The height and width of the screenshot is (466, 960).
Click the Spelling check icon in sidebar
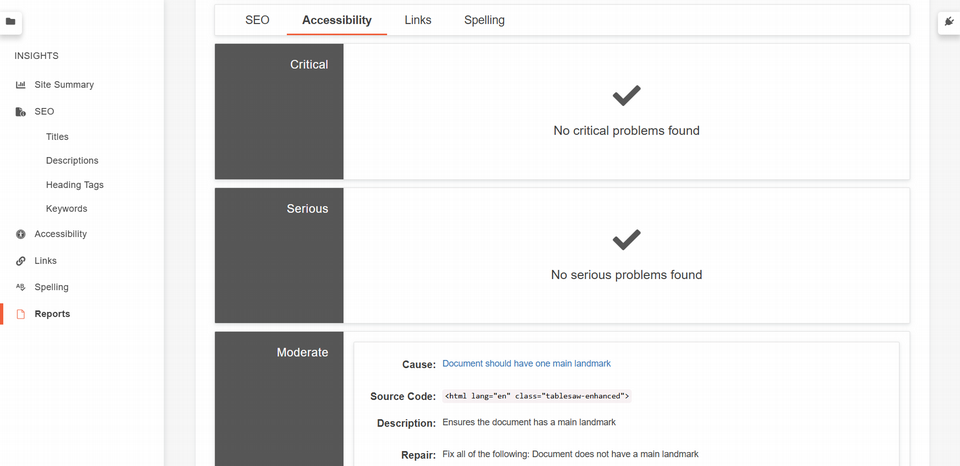pos(21,287)
